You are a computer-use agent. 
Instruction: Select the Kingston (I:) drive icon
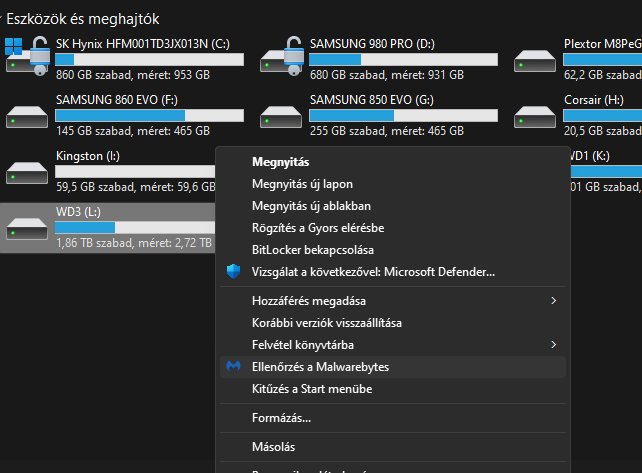click(27, 173)
